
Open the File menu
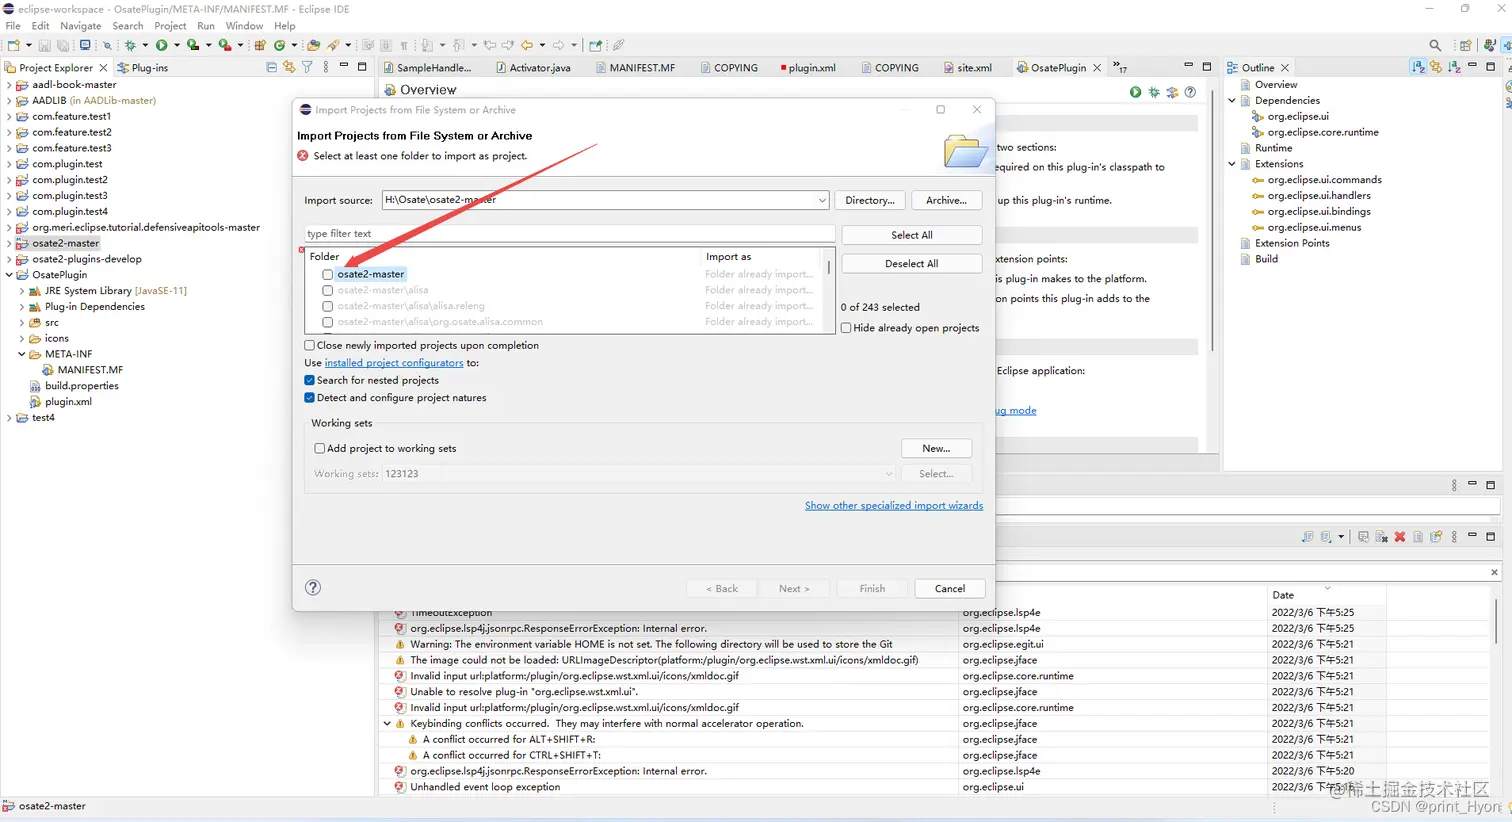[x=13, y=26]
